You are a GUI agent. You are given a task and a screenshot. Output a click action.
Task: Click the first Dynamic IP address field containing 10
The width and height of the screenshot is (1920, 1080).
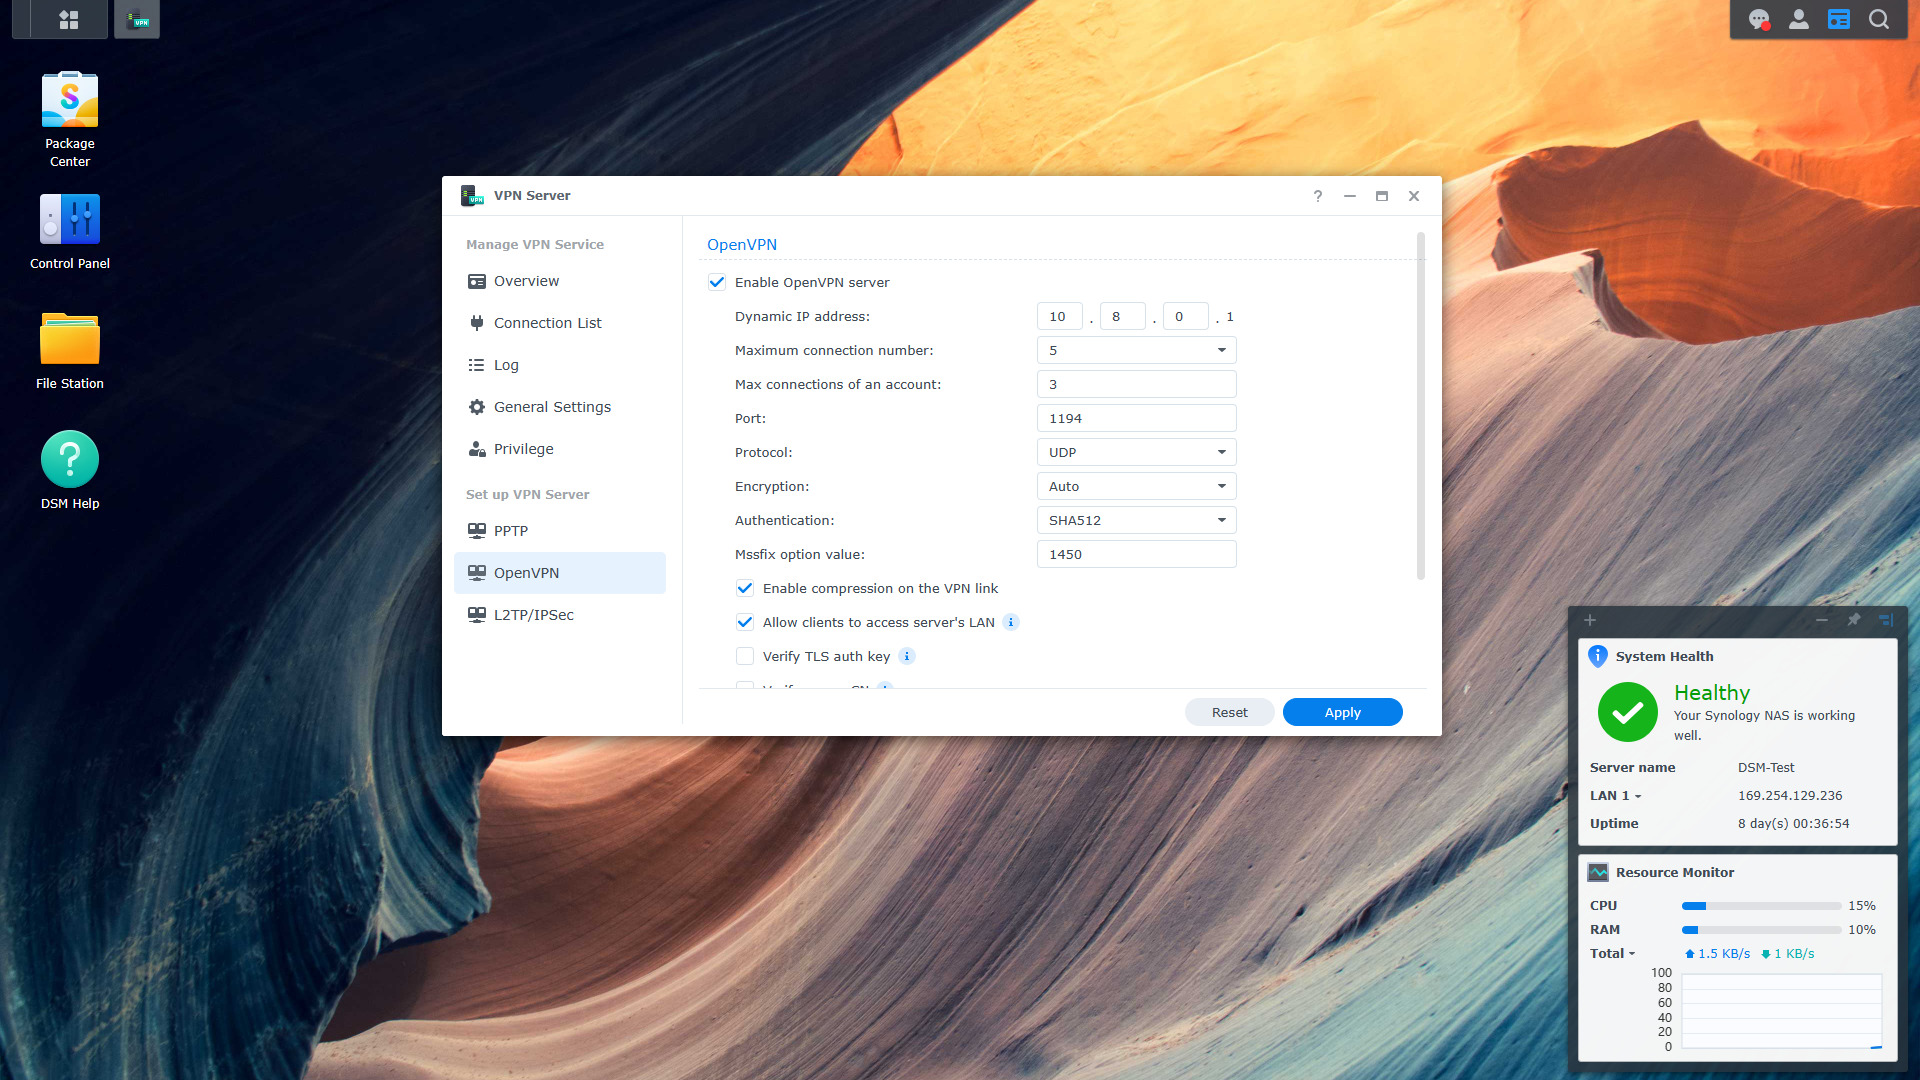coord(1060,316)
